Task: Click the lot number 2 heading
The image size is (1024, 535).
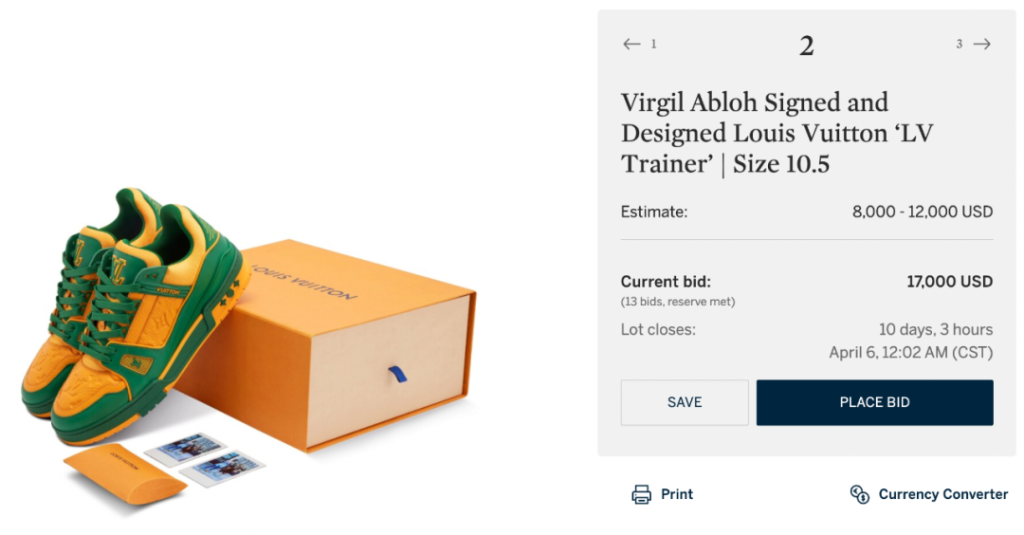Action: coord(806,46)
